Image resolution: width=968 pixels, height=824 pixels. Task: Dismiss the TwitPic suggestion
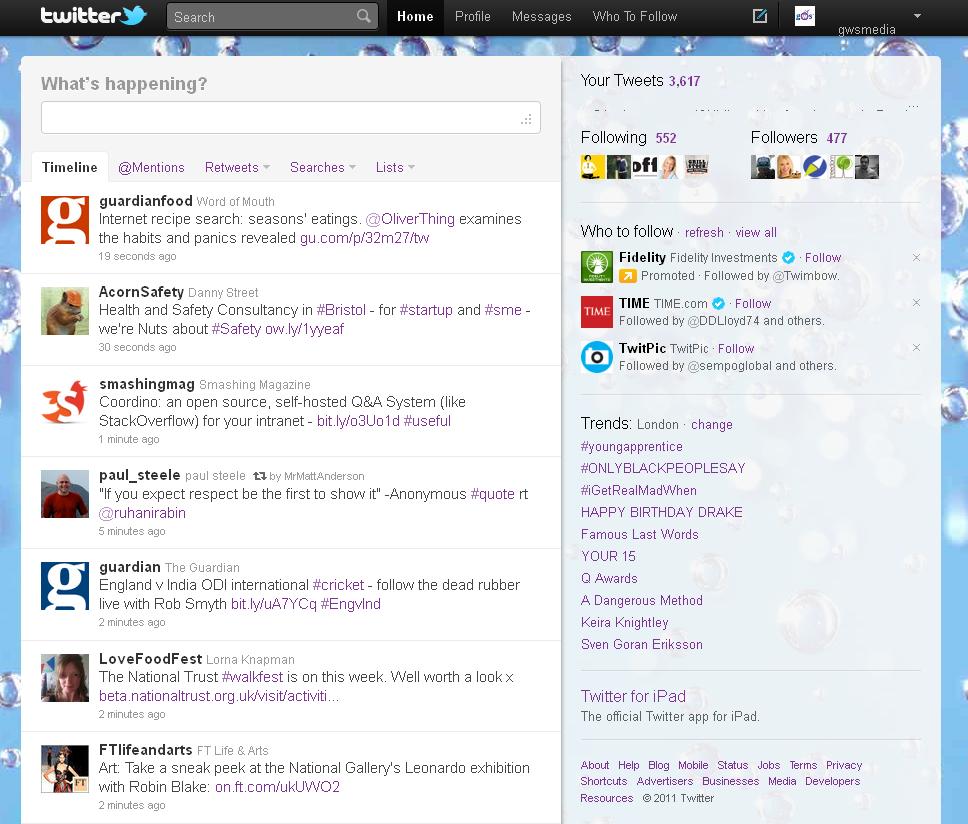click(x=916, y=347)
